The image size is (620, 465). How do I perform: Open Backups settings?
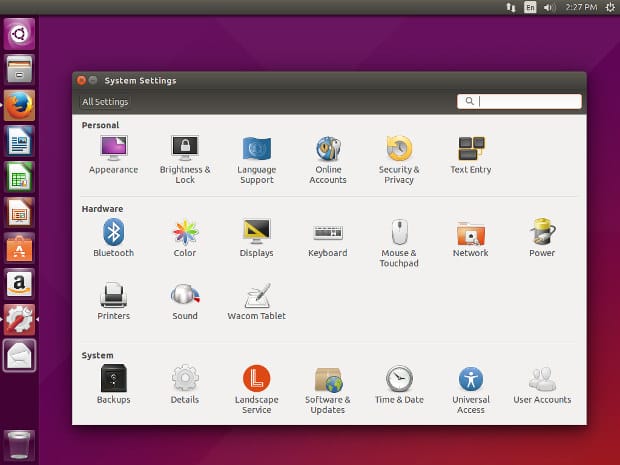(x=113, y=384)
